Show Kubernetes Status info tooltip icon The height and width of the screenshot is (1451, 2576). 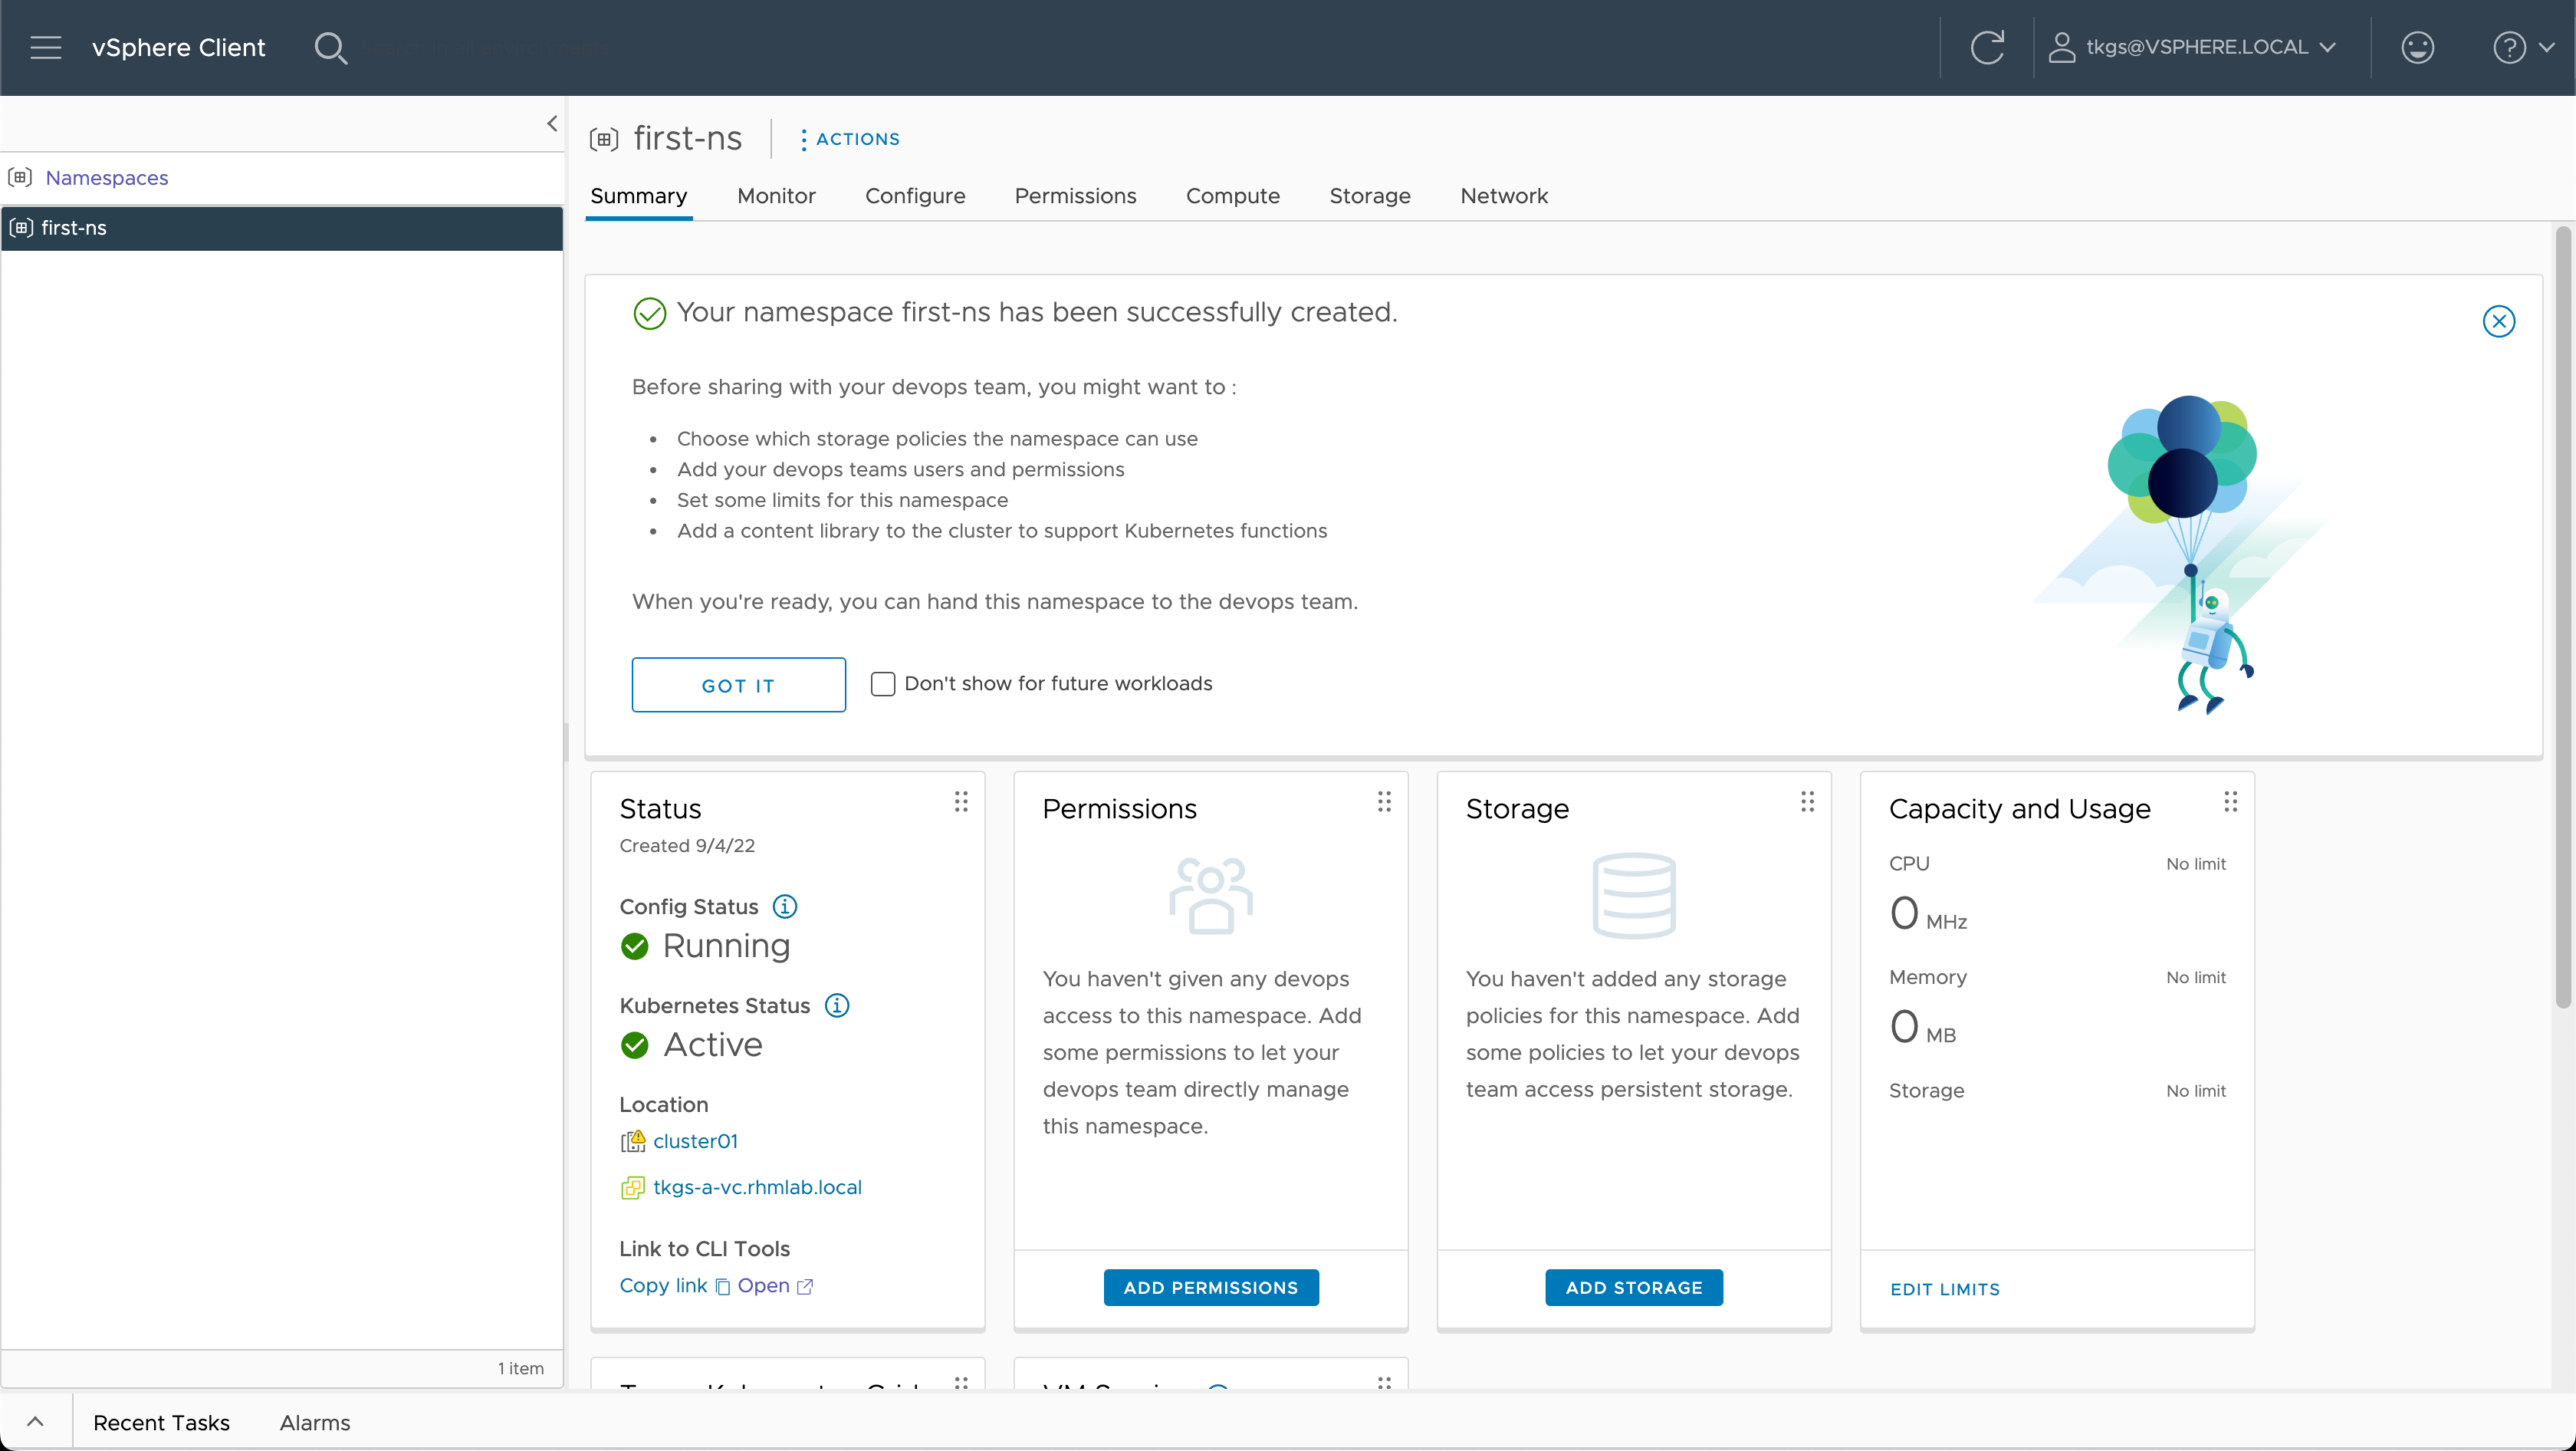[x=837, y=1005]
